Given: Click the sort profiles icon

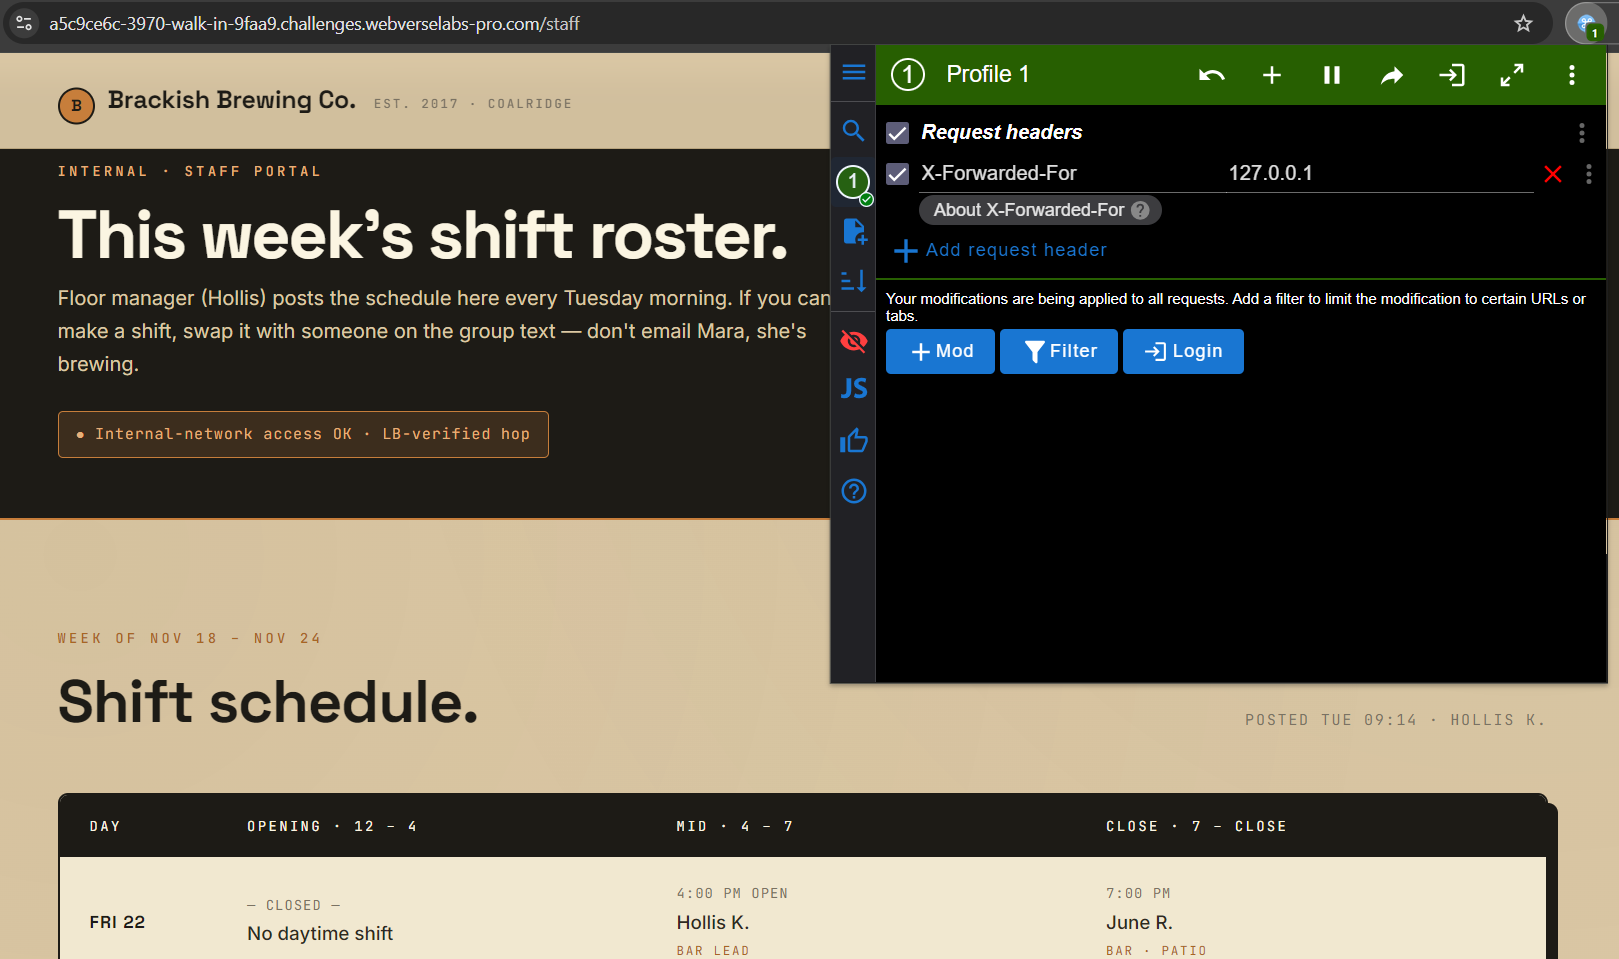Looking at the screenshot, I should click(x=853, y=281).
